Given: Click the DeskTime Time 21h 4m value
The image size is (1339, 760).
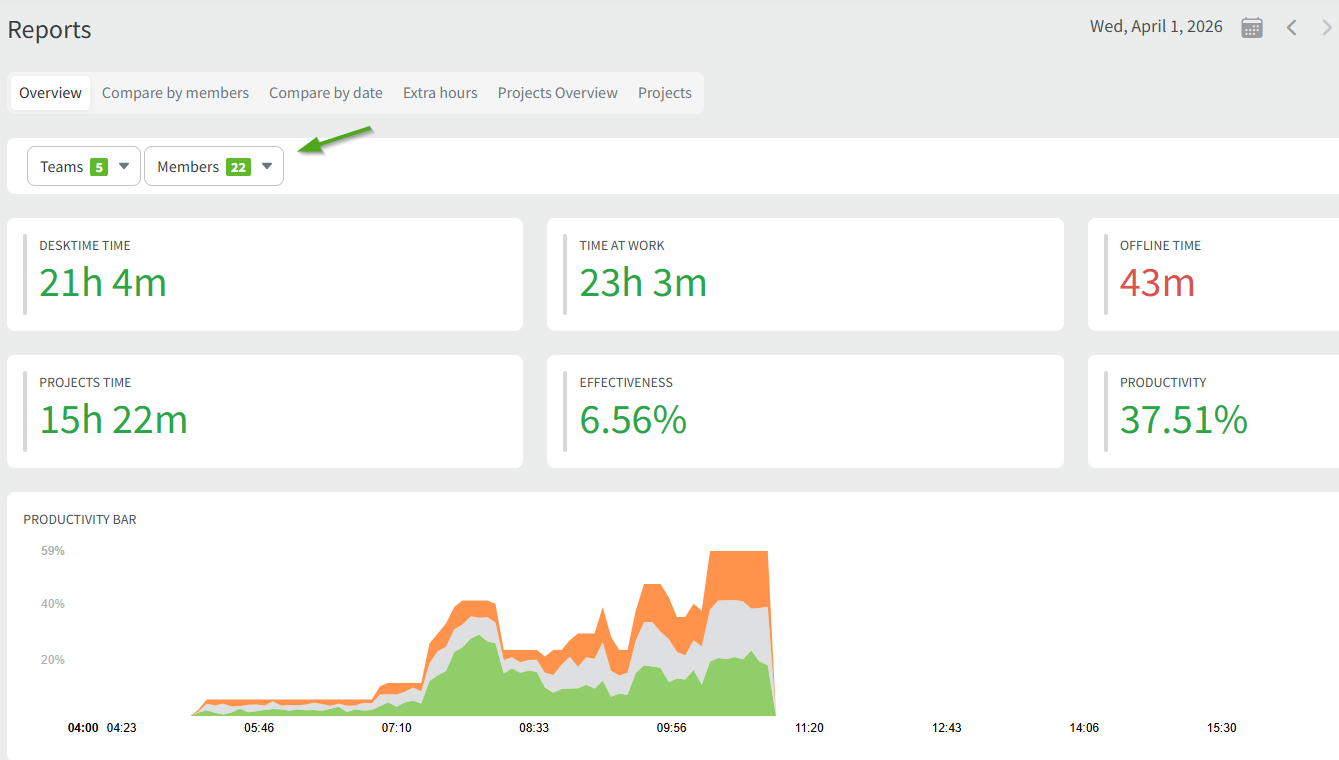Looking at the screenshot, I should (103, 283).
